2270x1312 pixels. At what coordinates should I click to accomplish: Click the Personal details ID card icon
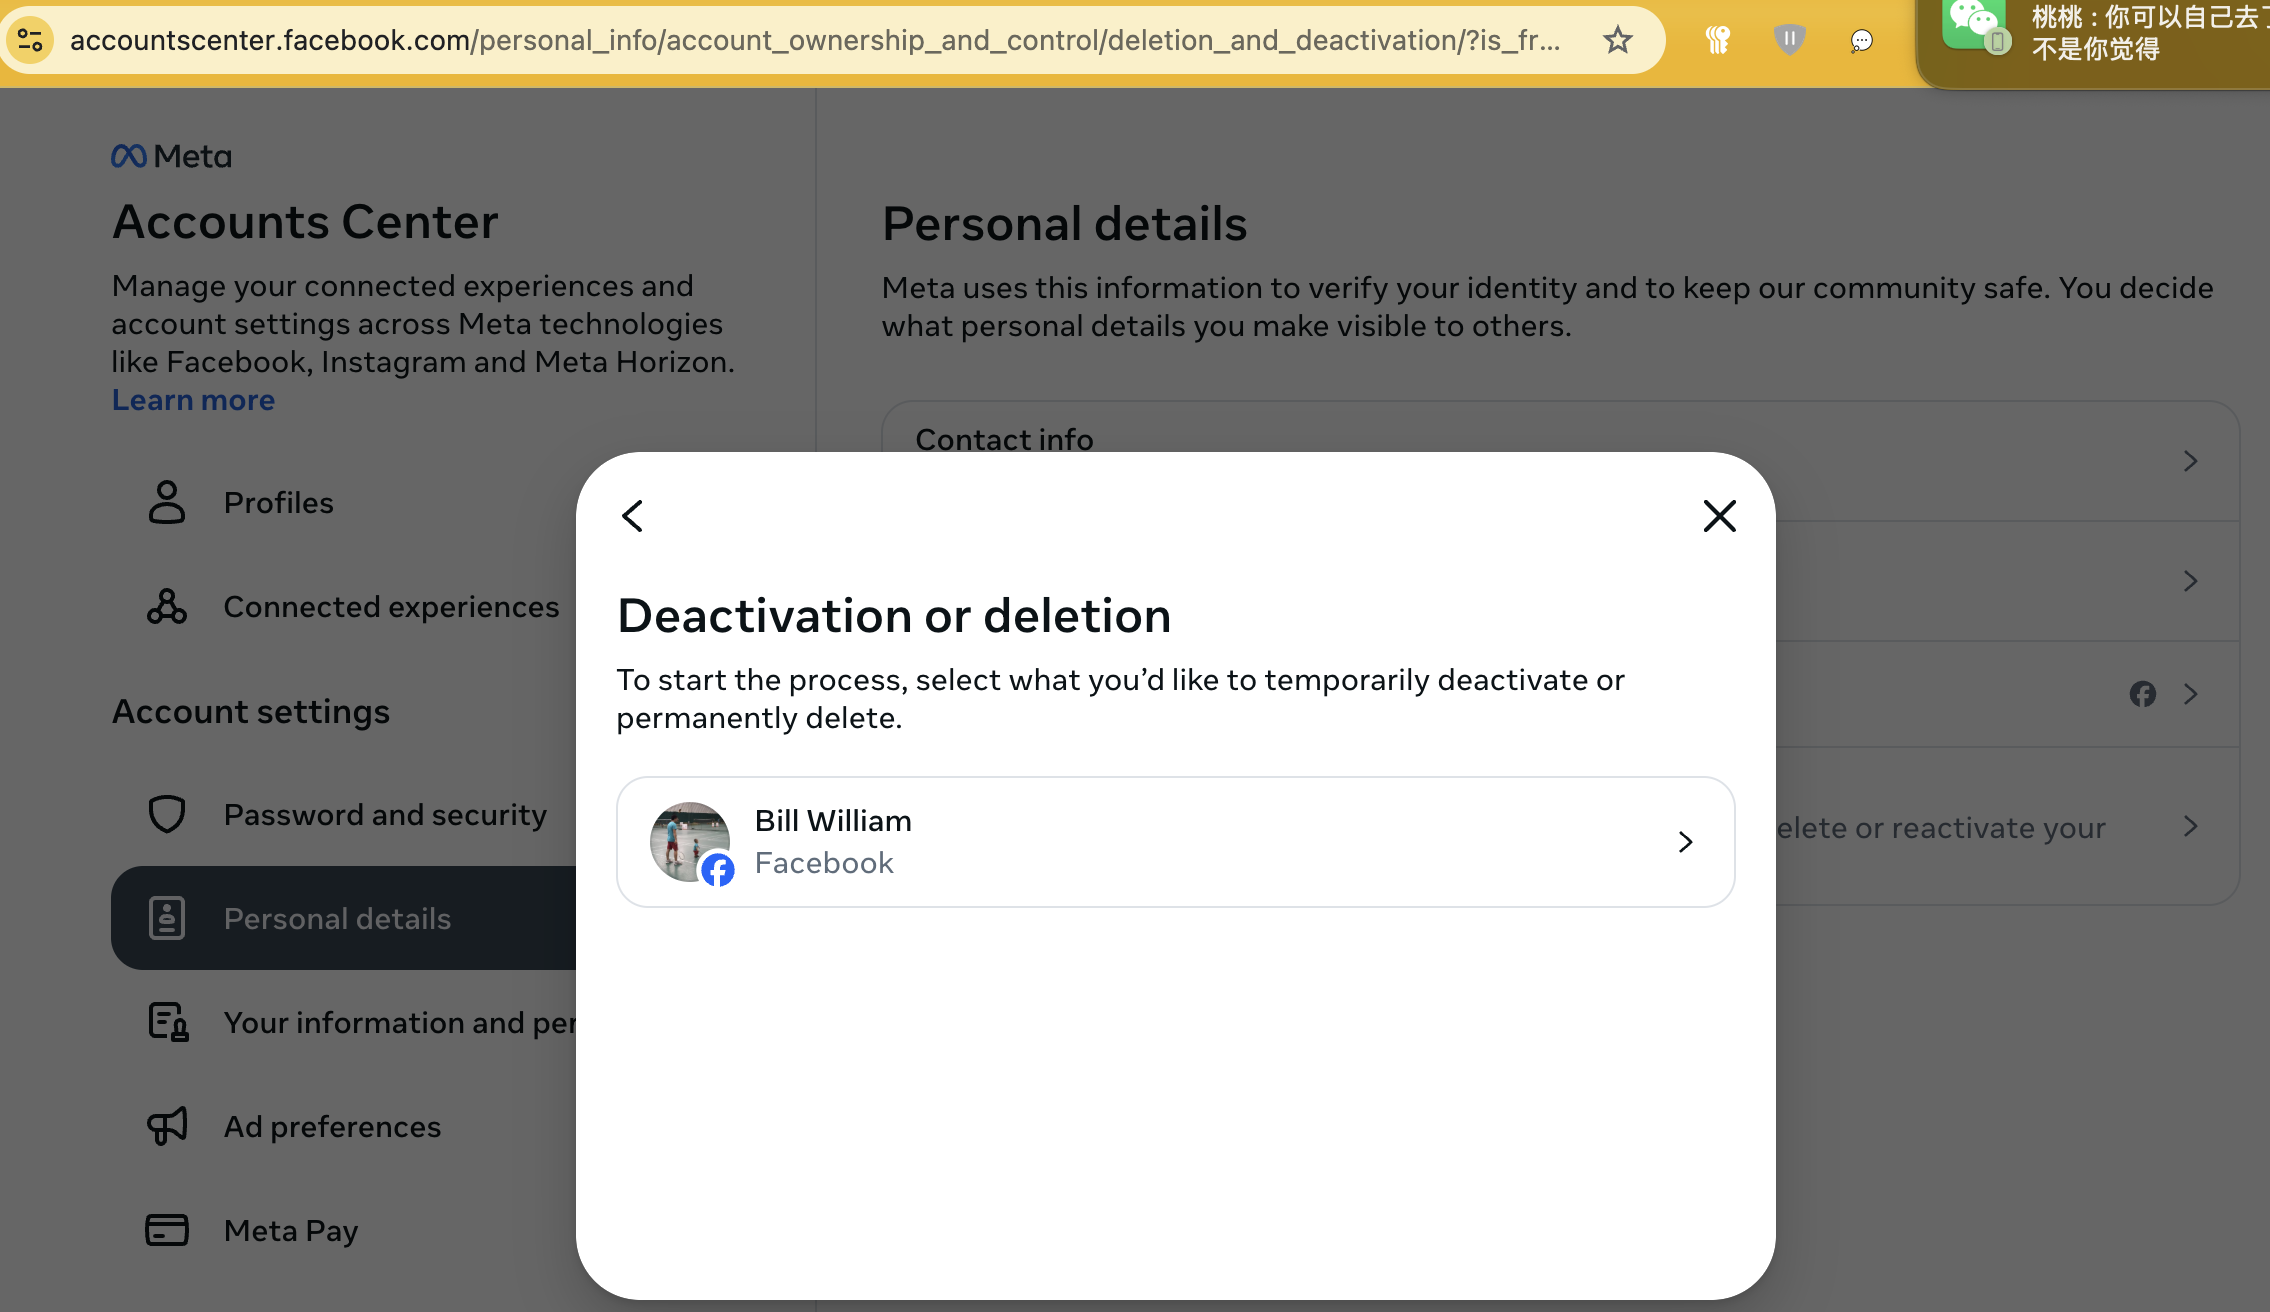pos(167,918)
